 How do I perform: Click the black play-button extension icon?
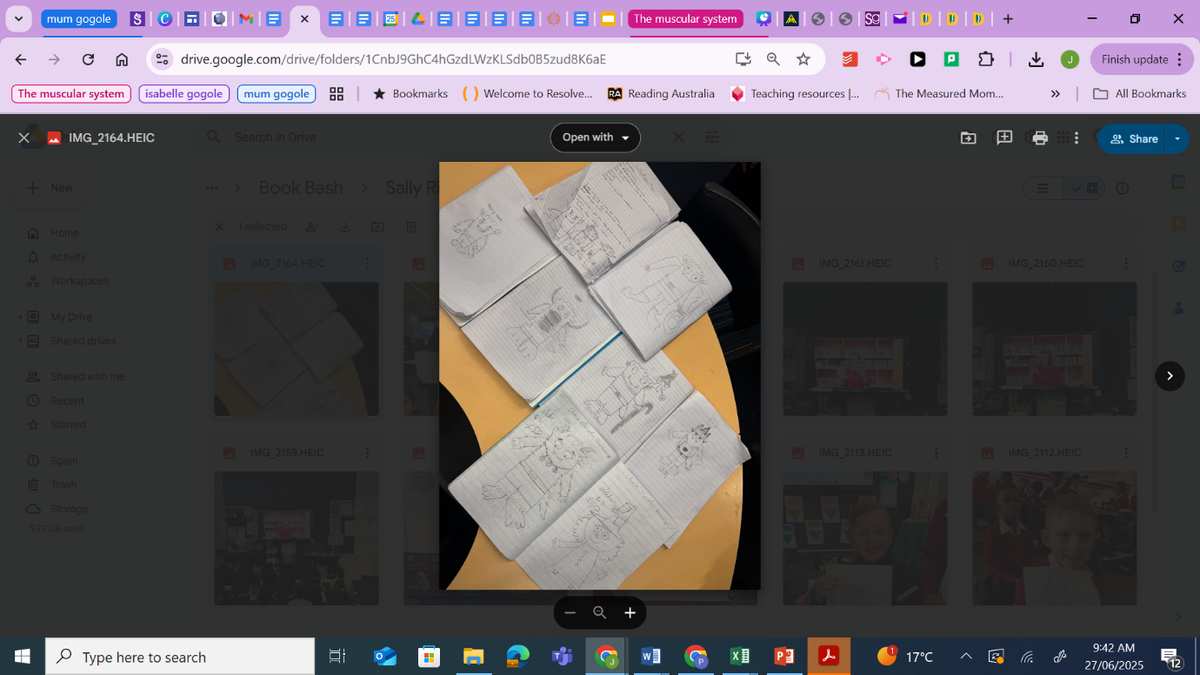tap(918, 60)
